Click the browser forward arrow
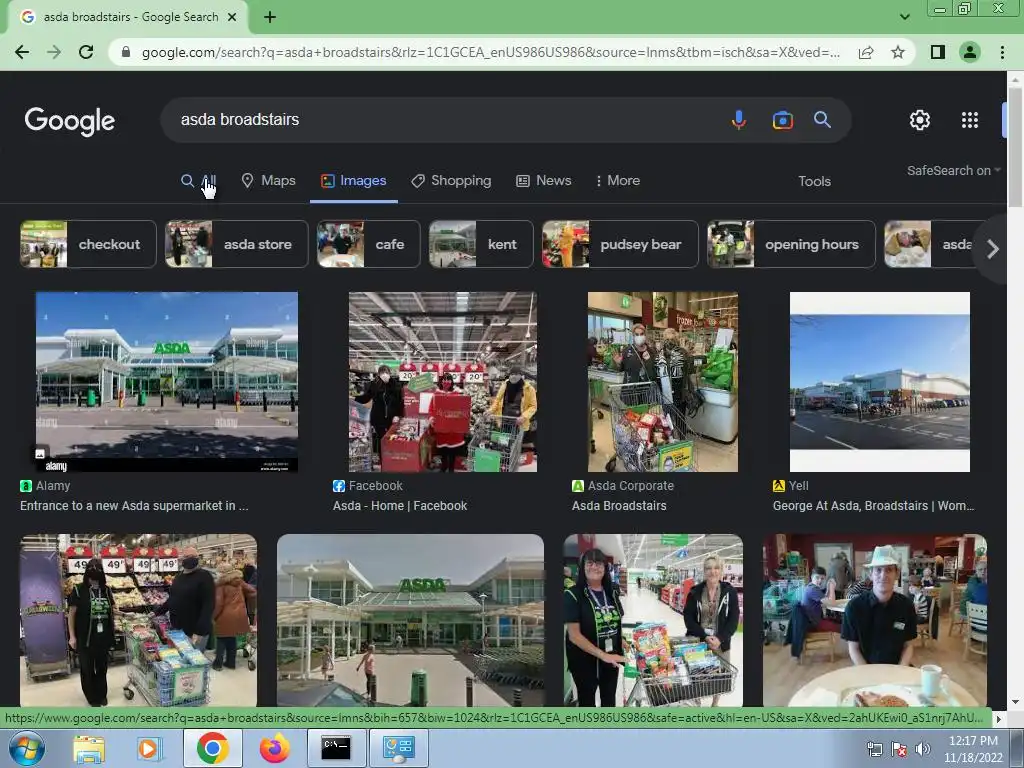The height and width of the screenshot is (768, 1024). (x=54, y=52)
